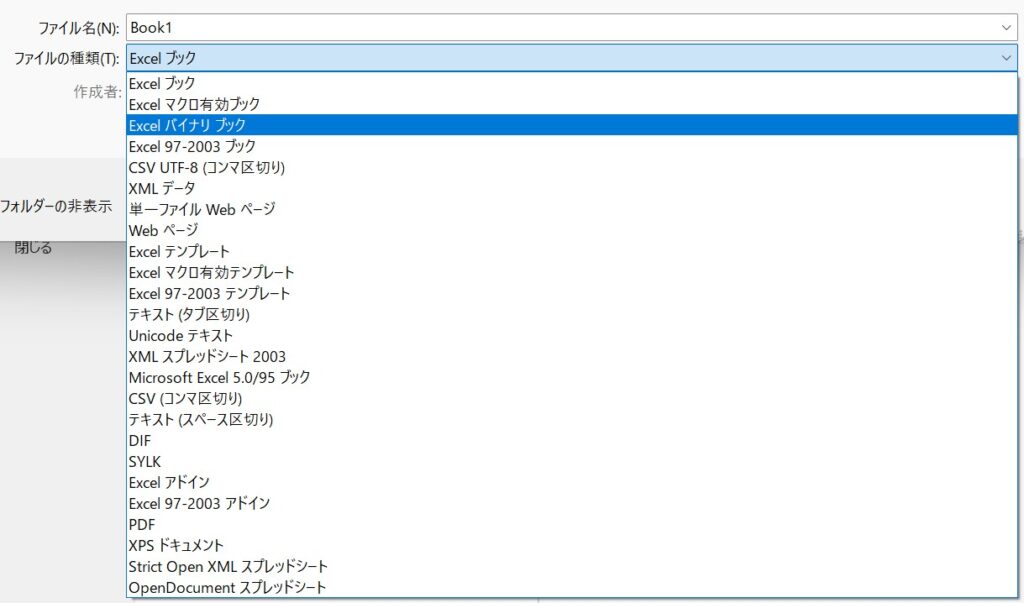This screenshot has height=603, width=1024.
Task: Select OpenDocument スプレッドシート format
Action: point(227,587)
